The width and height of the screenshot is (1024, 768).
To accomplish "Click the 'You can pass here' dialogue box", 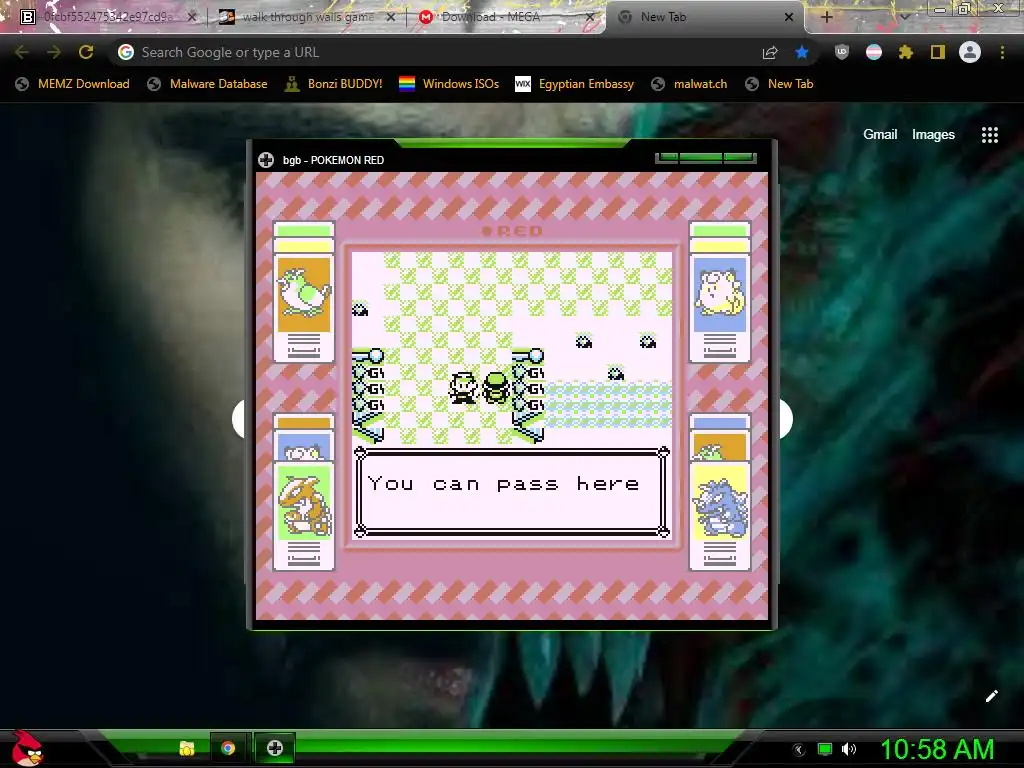I will [x=512, y=492].
